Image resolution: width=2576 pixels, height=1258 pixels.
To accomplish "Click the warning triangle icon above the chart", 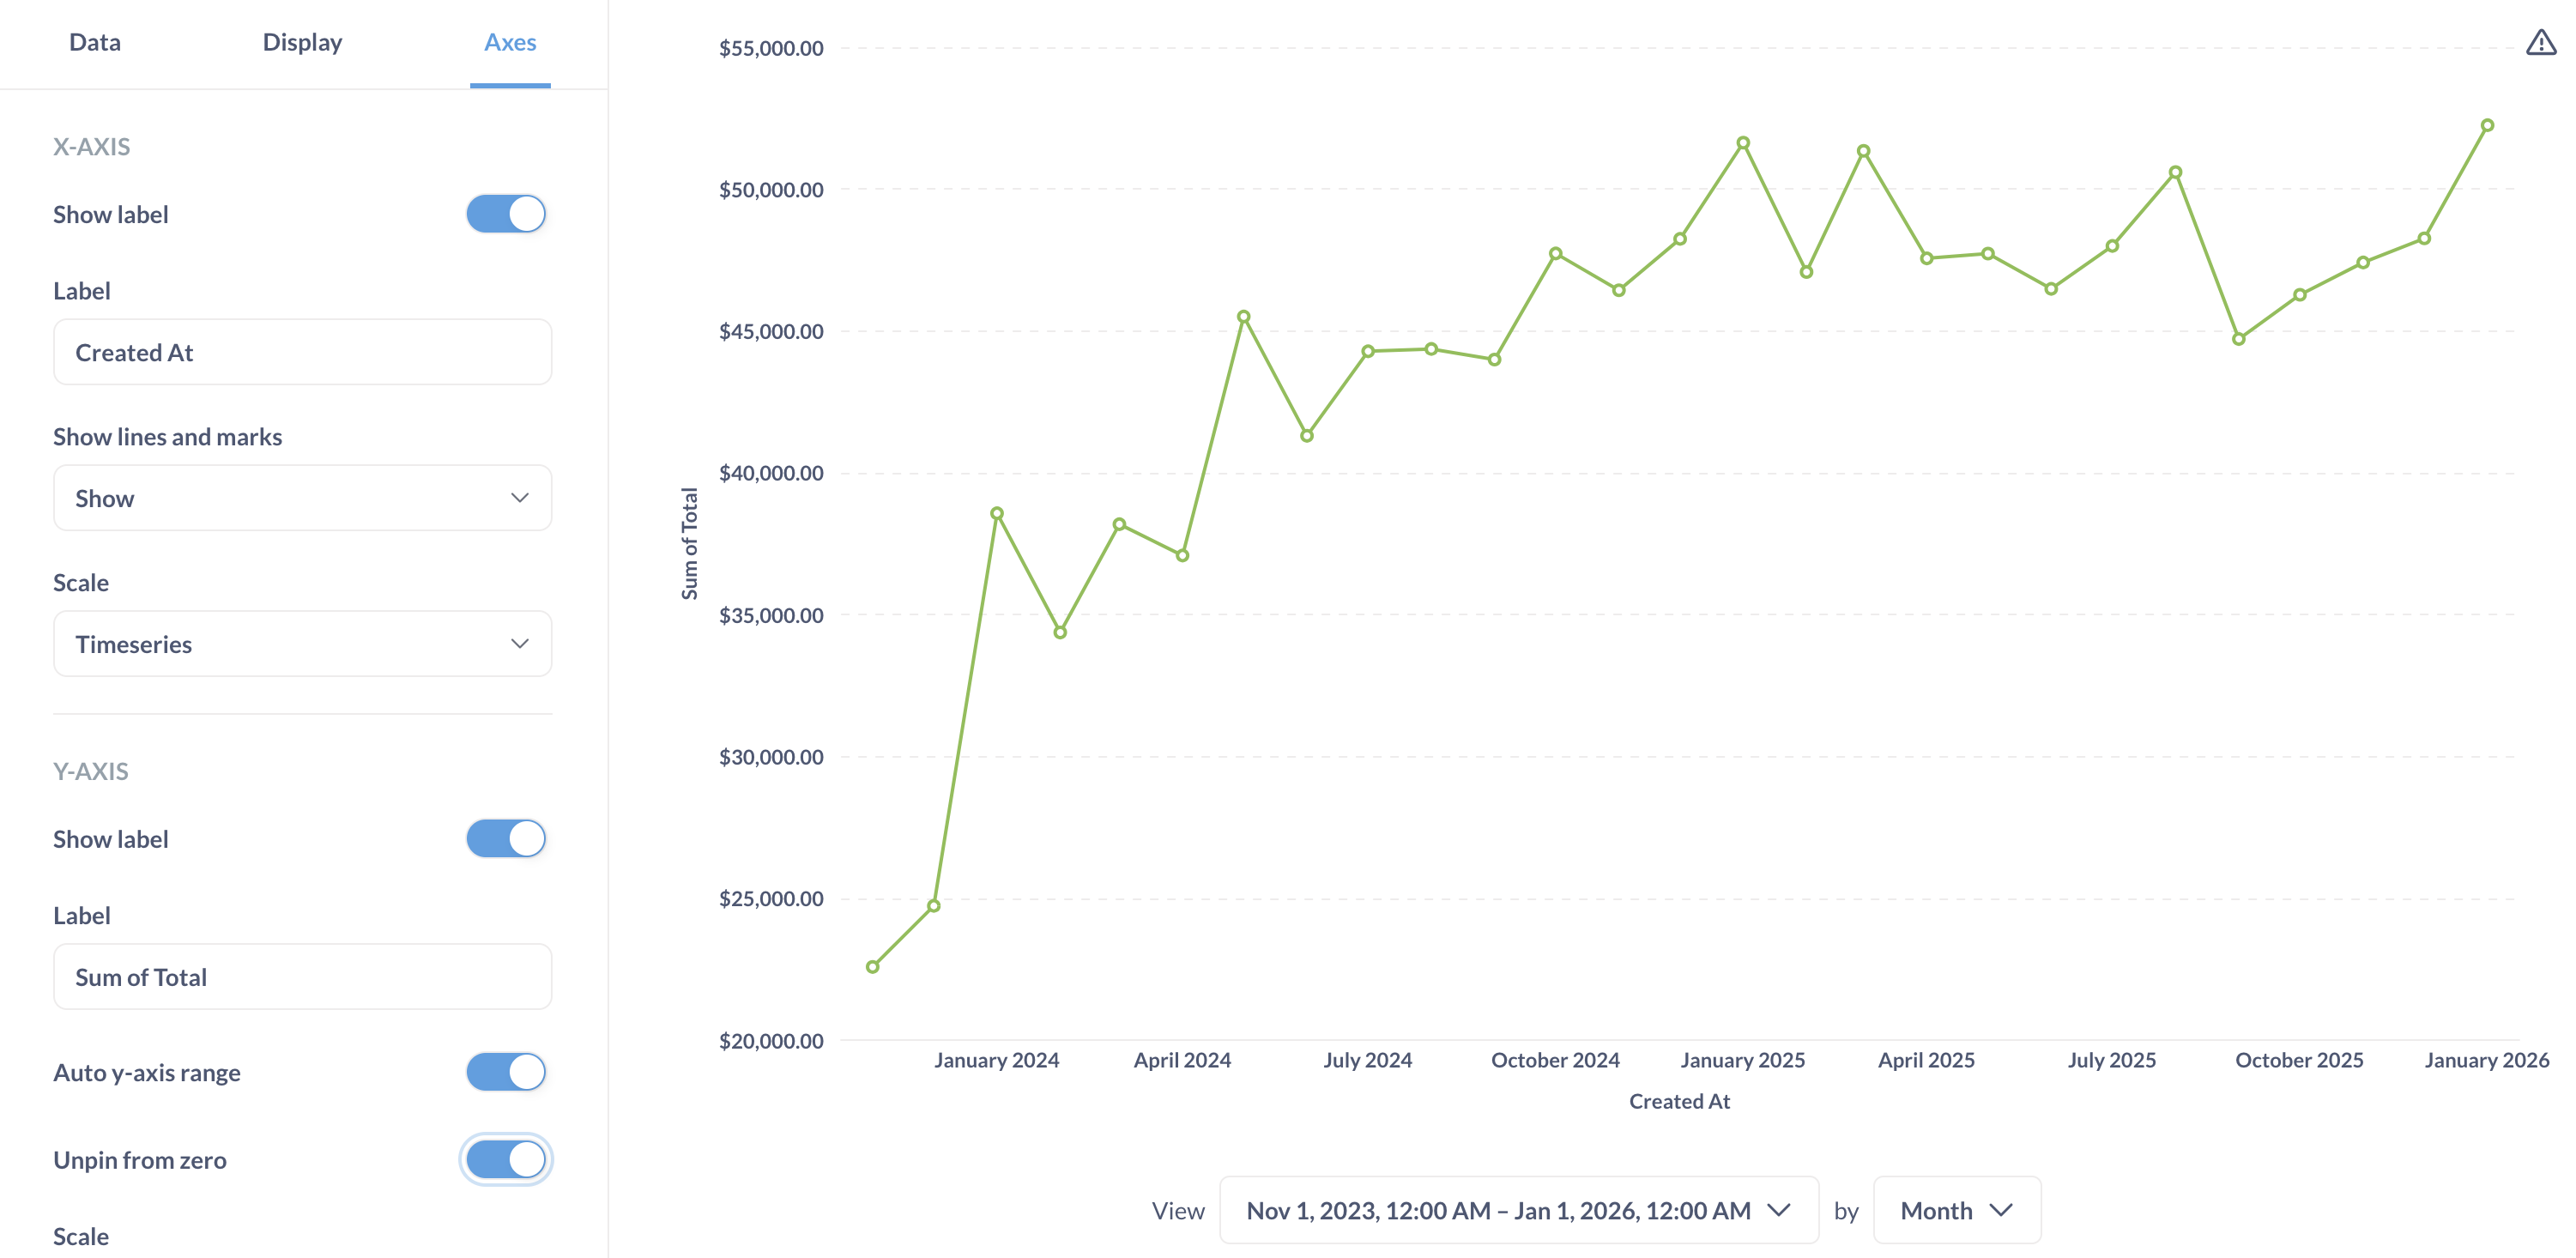I will coord(2541,41).
